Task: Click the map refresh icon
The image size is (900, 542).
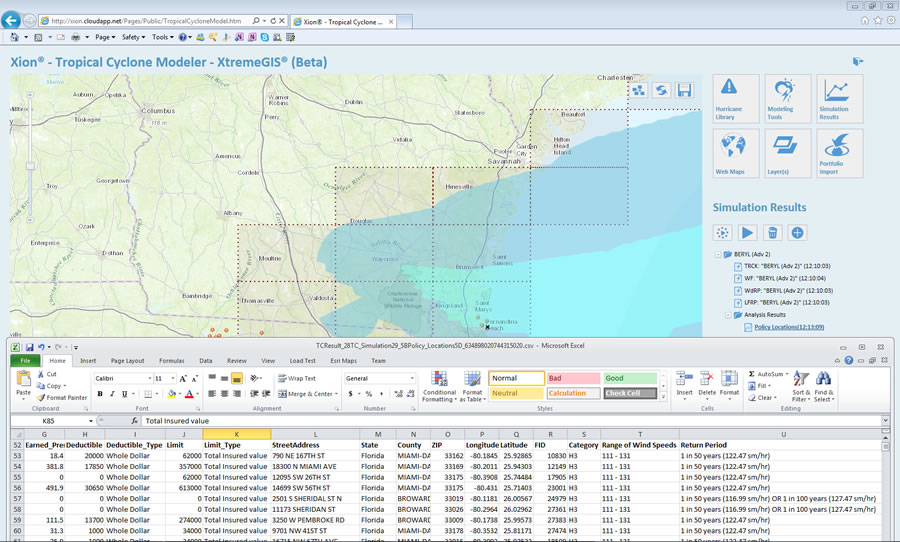Action: pyautogui.click(x=661, y=90)
